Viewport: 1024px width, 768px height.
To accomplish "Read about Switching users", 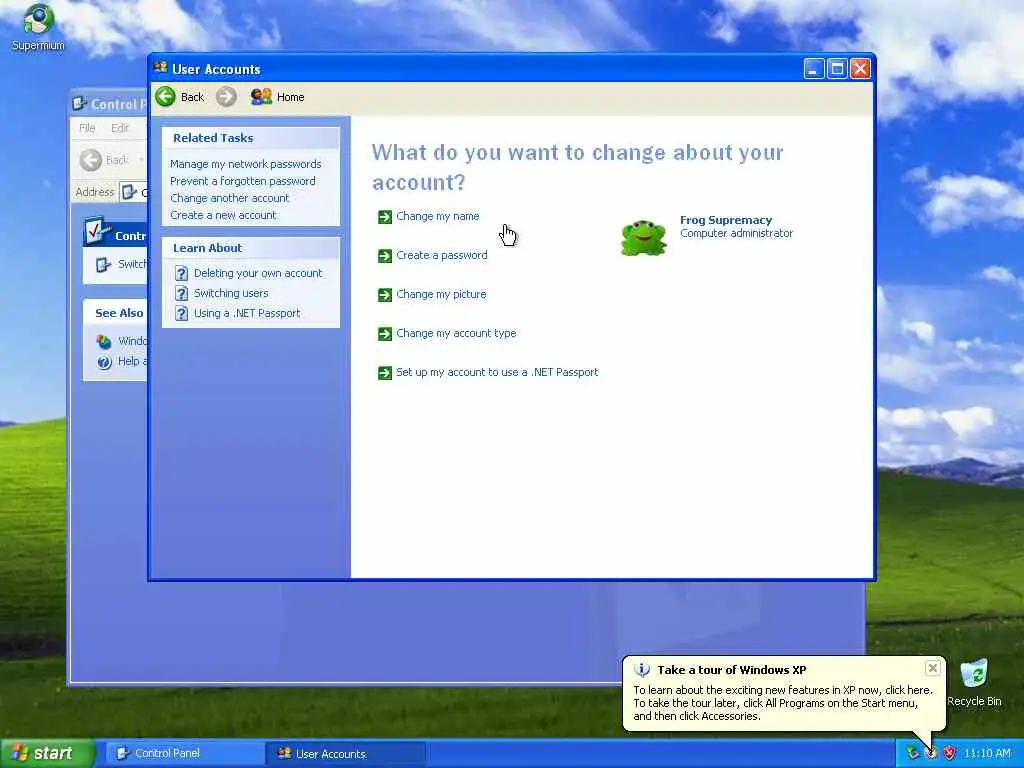I will (231, 293).
